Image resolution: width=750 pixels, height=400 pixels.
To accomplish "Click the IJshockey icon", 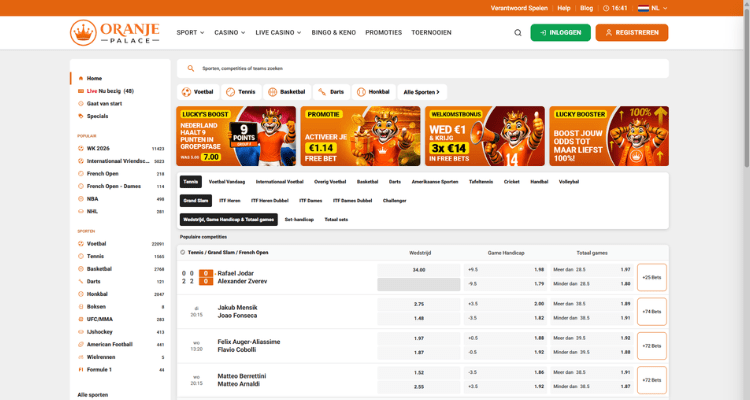I will coord(81,332).
